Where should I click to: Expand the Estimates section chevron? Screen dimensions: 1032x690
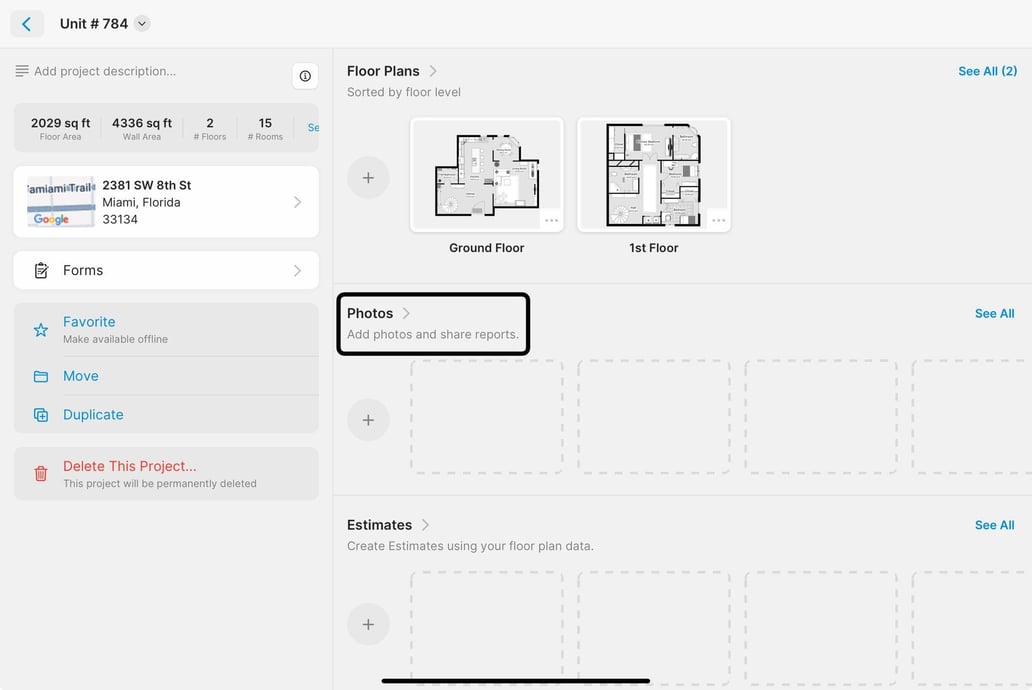pyautogui.click(x=425, y=524)
